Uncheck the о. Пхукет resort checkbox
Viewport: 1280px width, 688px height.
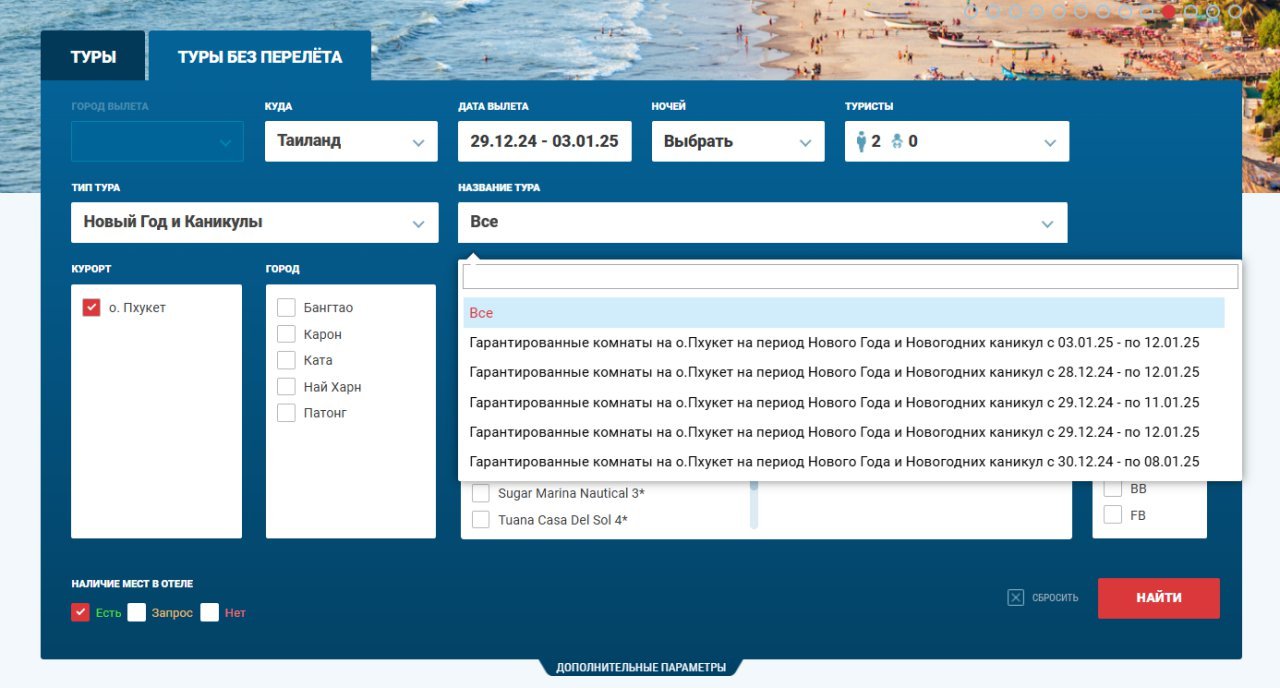(x=91, y=308)
